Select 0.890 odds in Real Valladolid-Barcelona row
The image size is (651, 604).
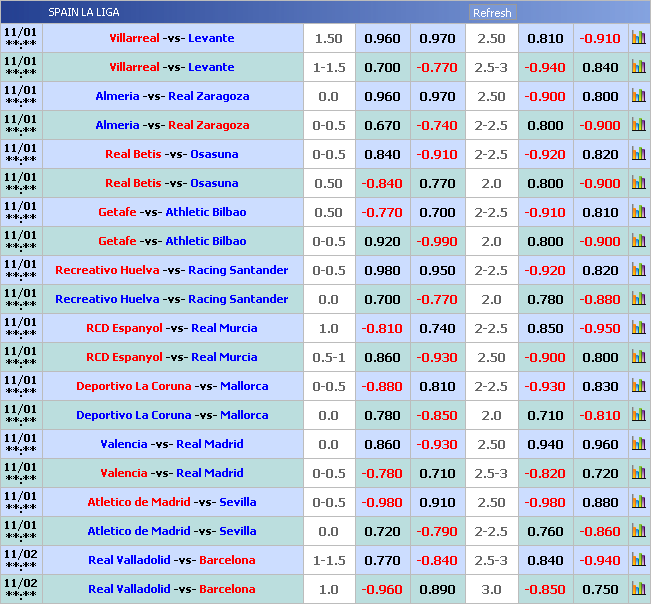point(437,589)
